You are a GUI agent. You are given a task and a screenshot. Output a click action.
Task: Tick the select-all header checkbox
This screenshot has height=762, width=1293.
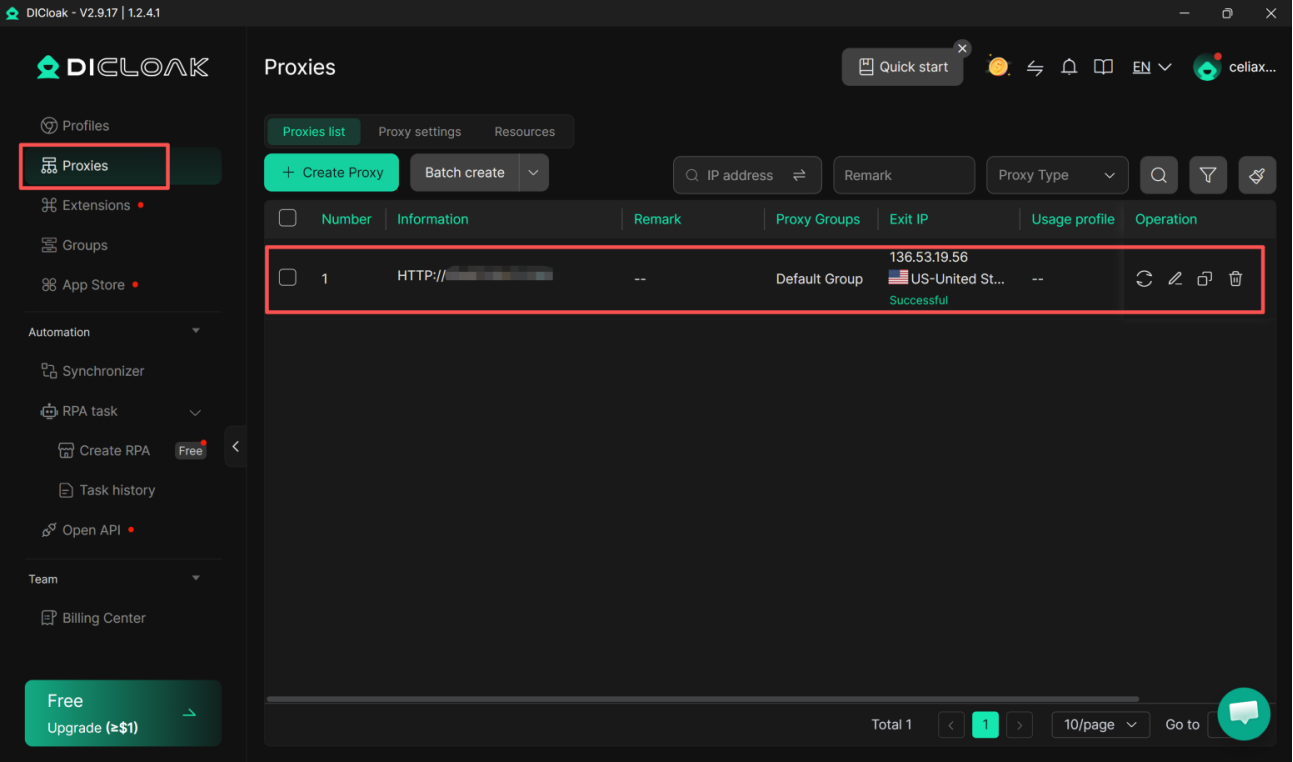tap(288, 218)
